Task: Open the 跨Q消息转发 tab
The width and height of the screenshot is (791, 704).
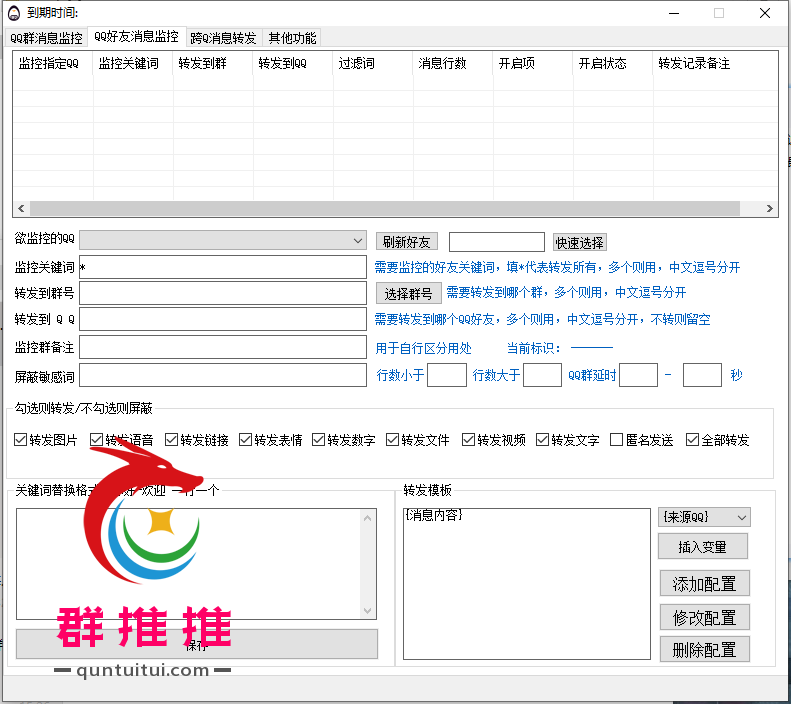Action: 223,38
